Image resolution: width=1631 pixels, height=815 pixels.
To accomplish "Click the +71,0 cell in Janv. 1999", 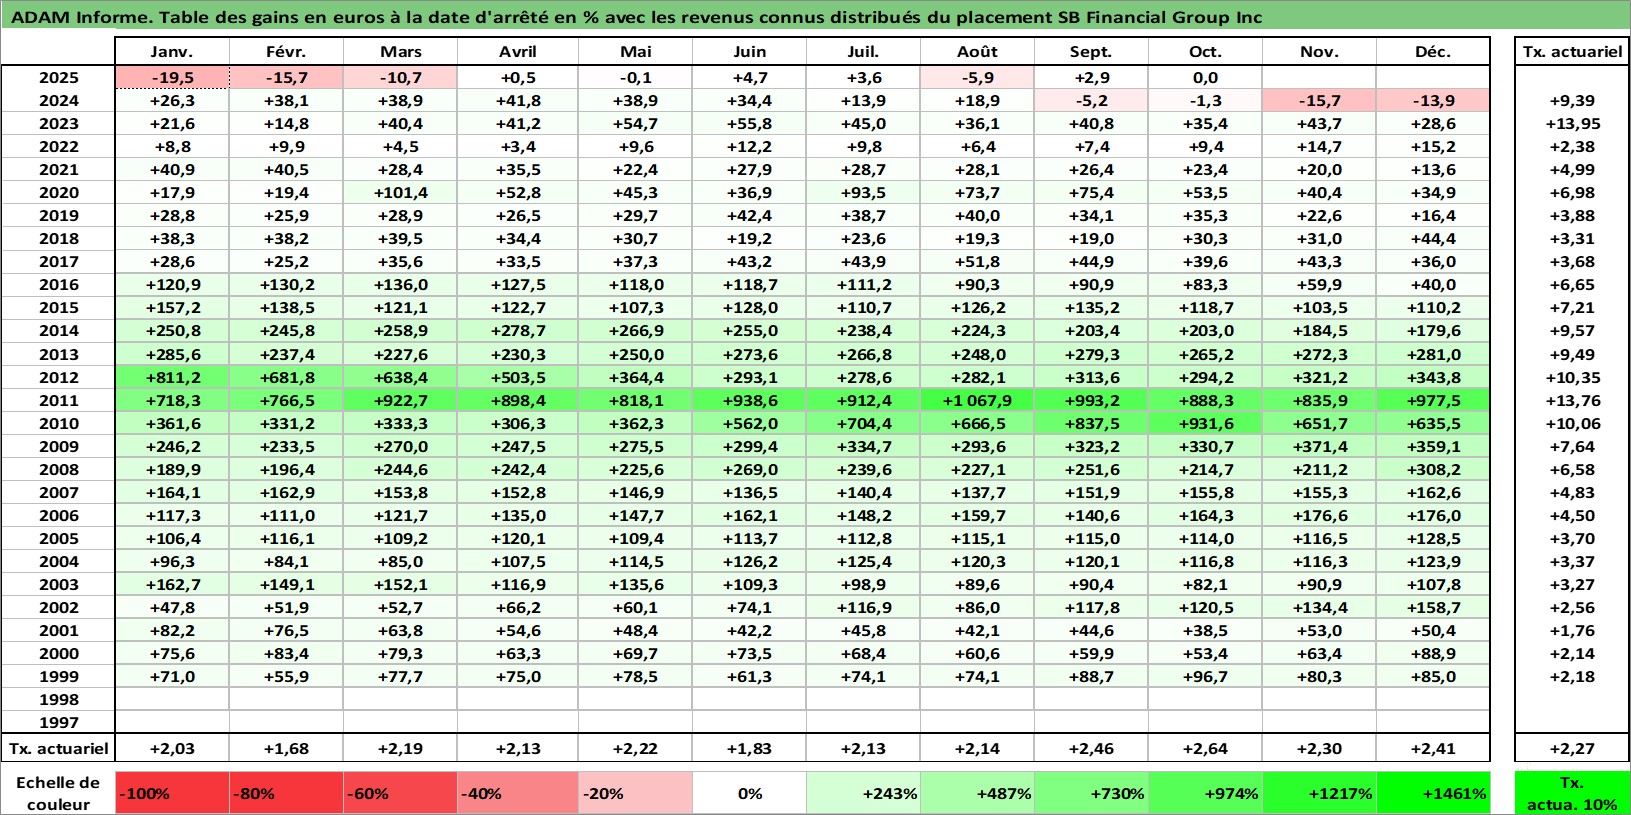I will coord(172,677).
